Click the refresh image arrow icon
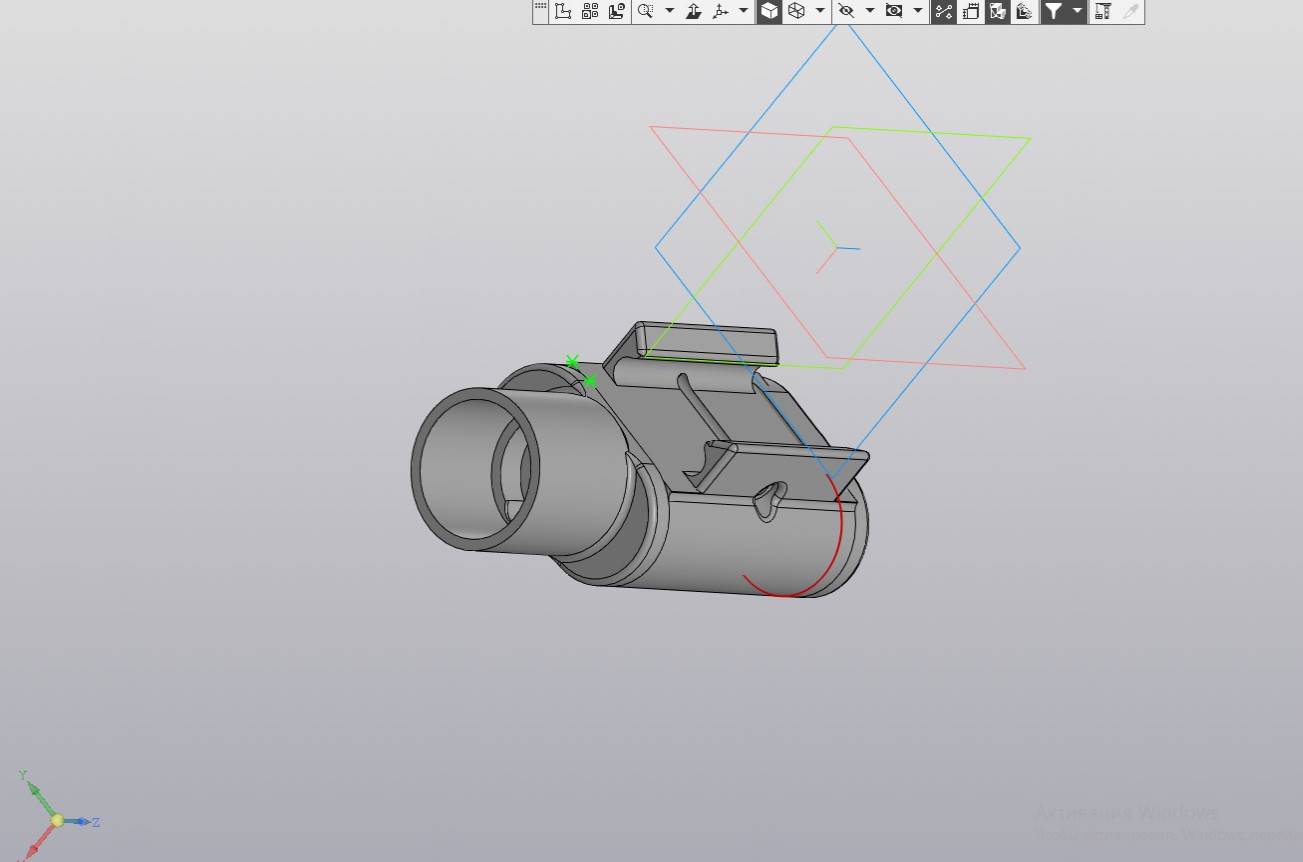This screenshot has height=862, width=1303. [x=693, y=11]
